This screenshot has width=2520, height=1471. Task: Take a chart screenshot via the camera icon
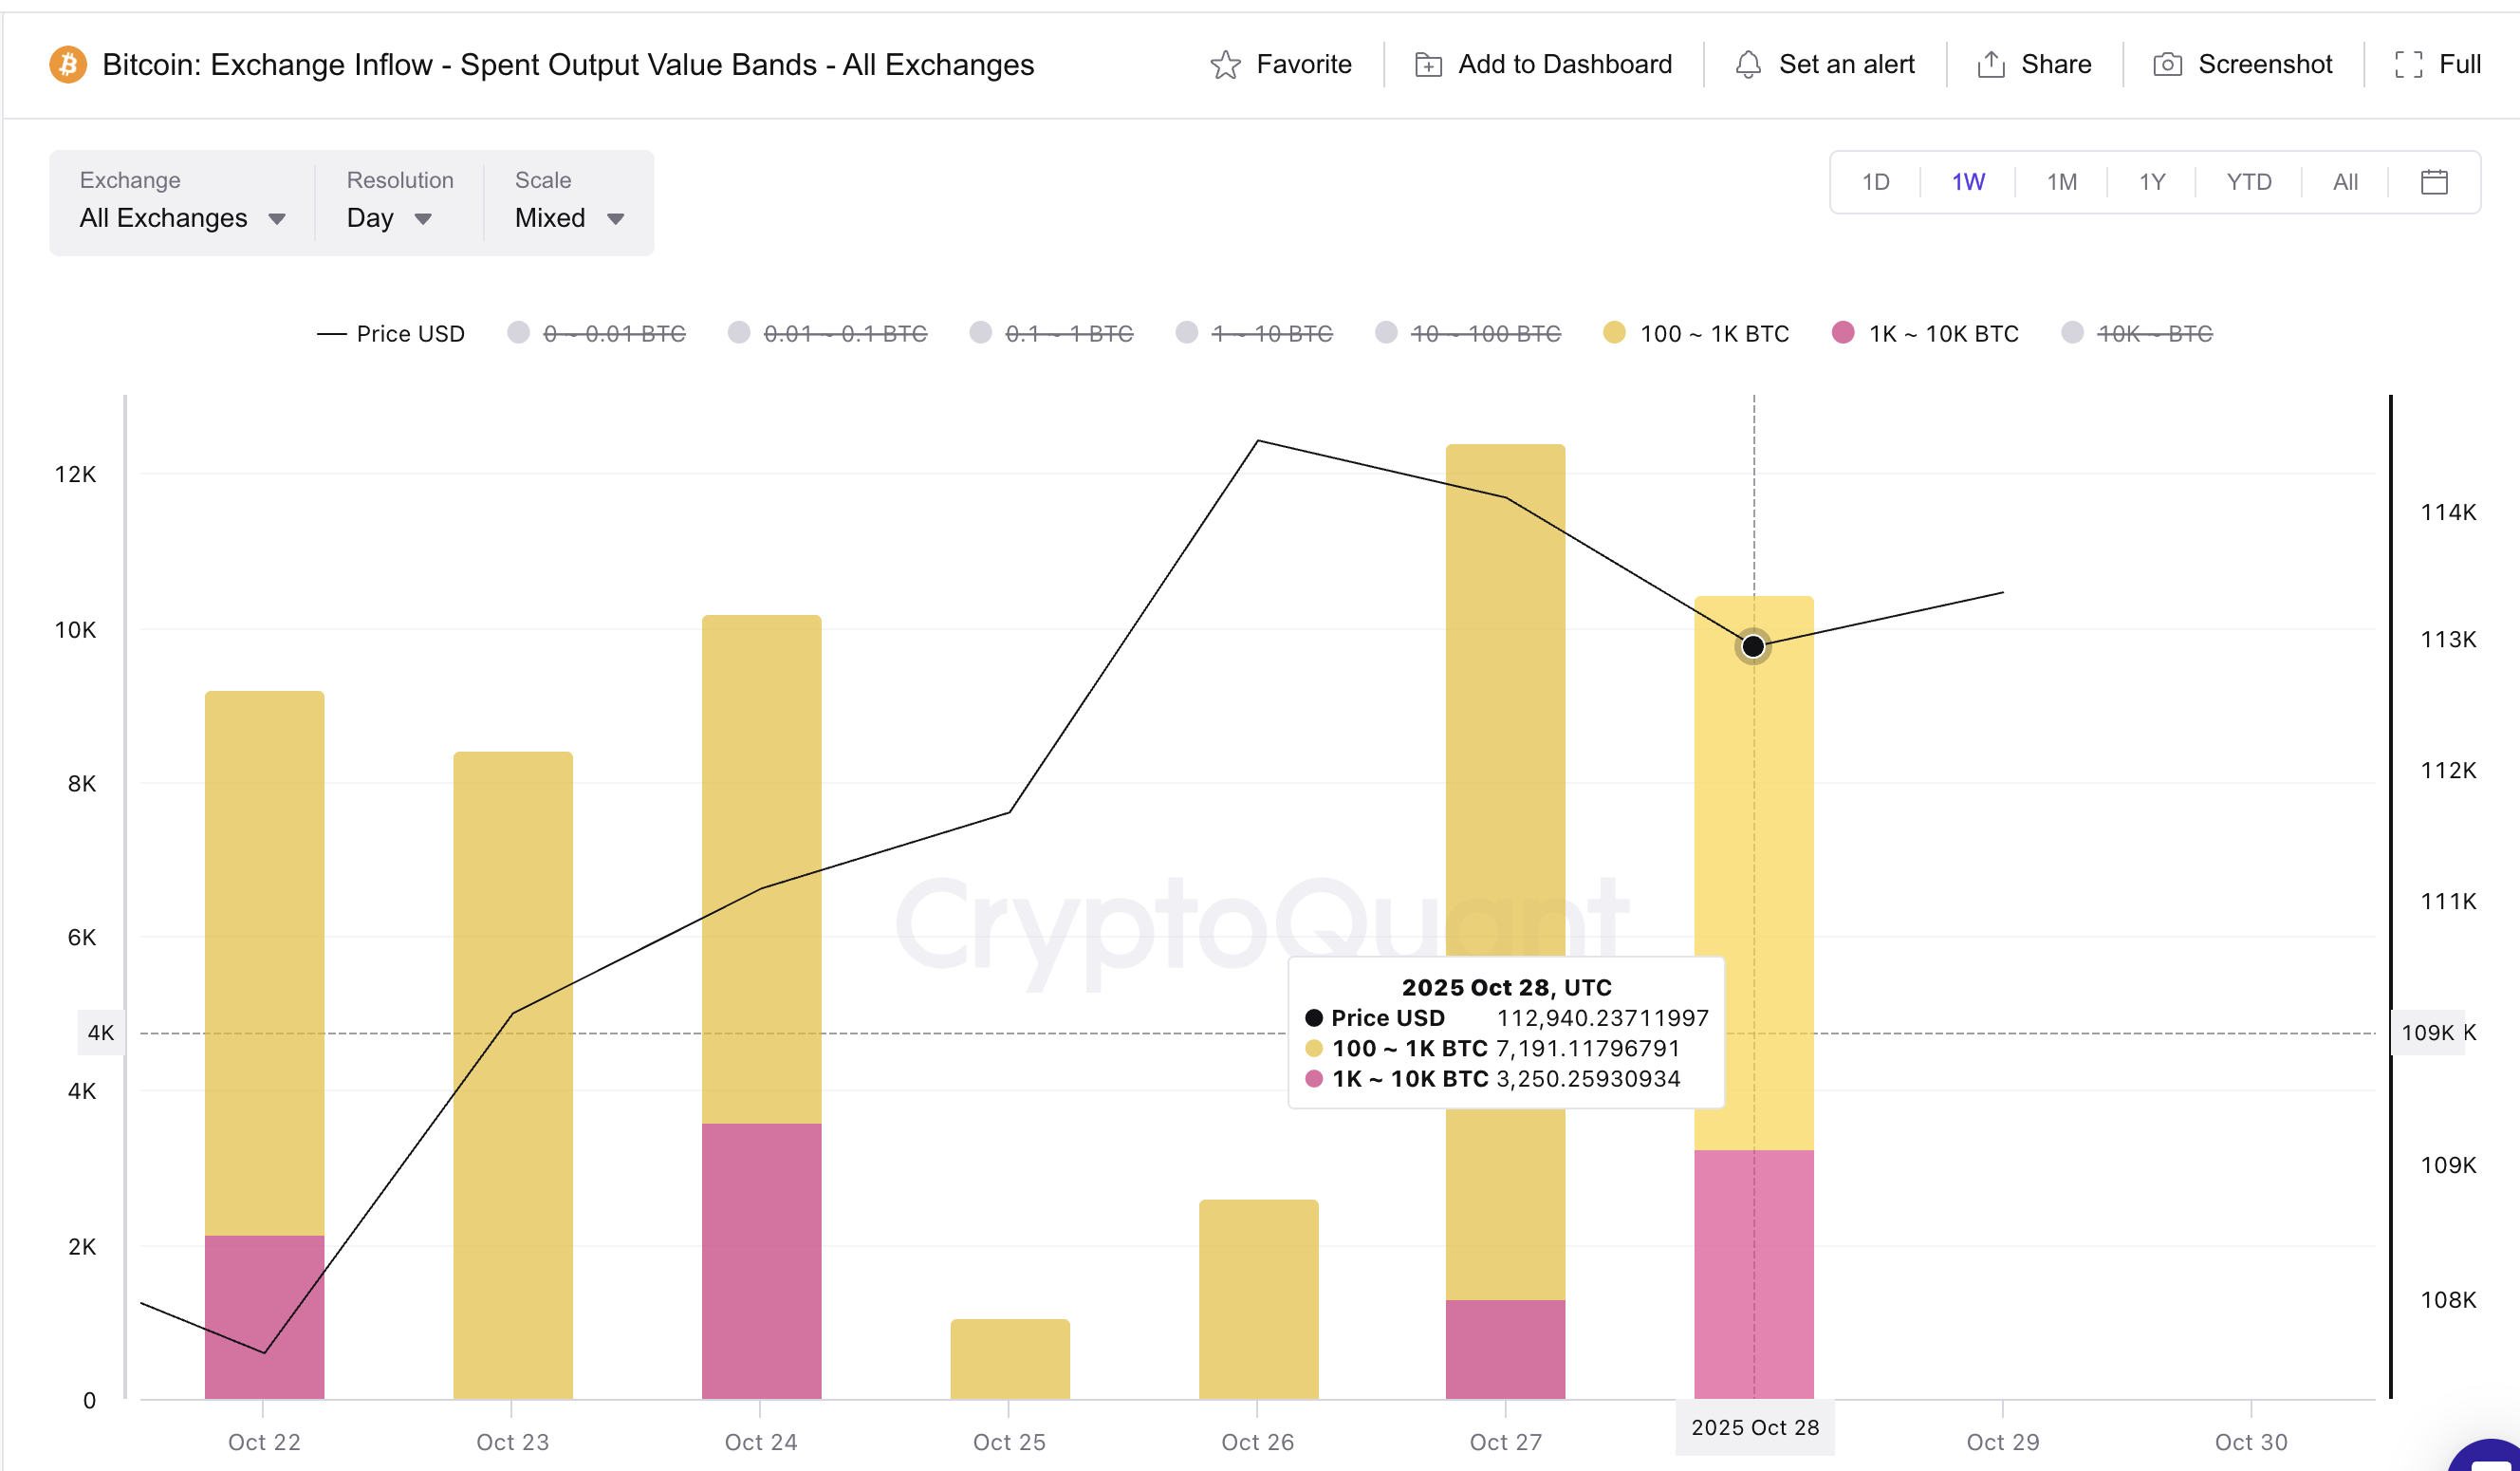pos(2166,63)
